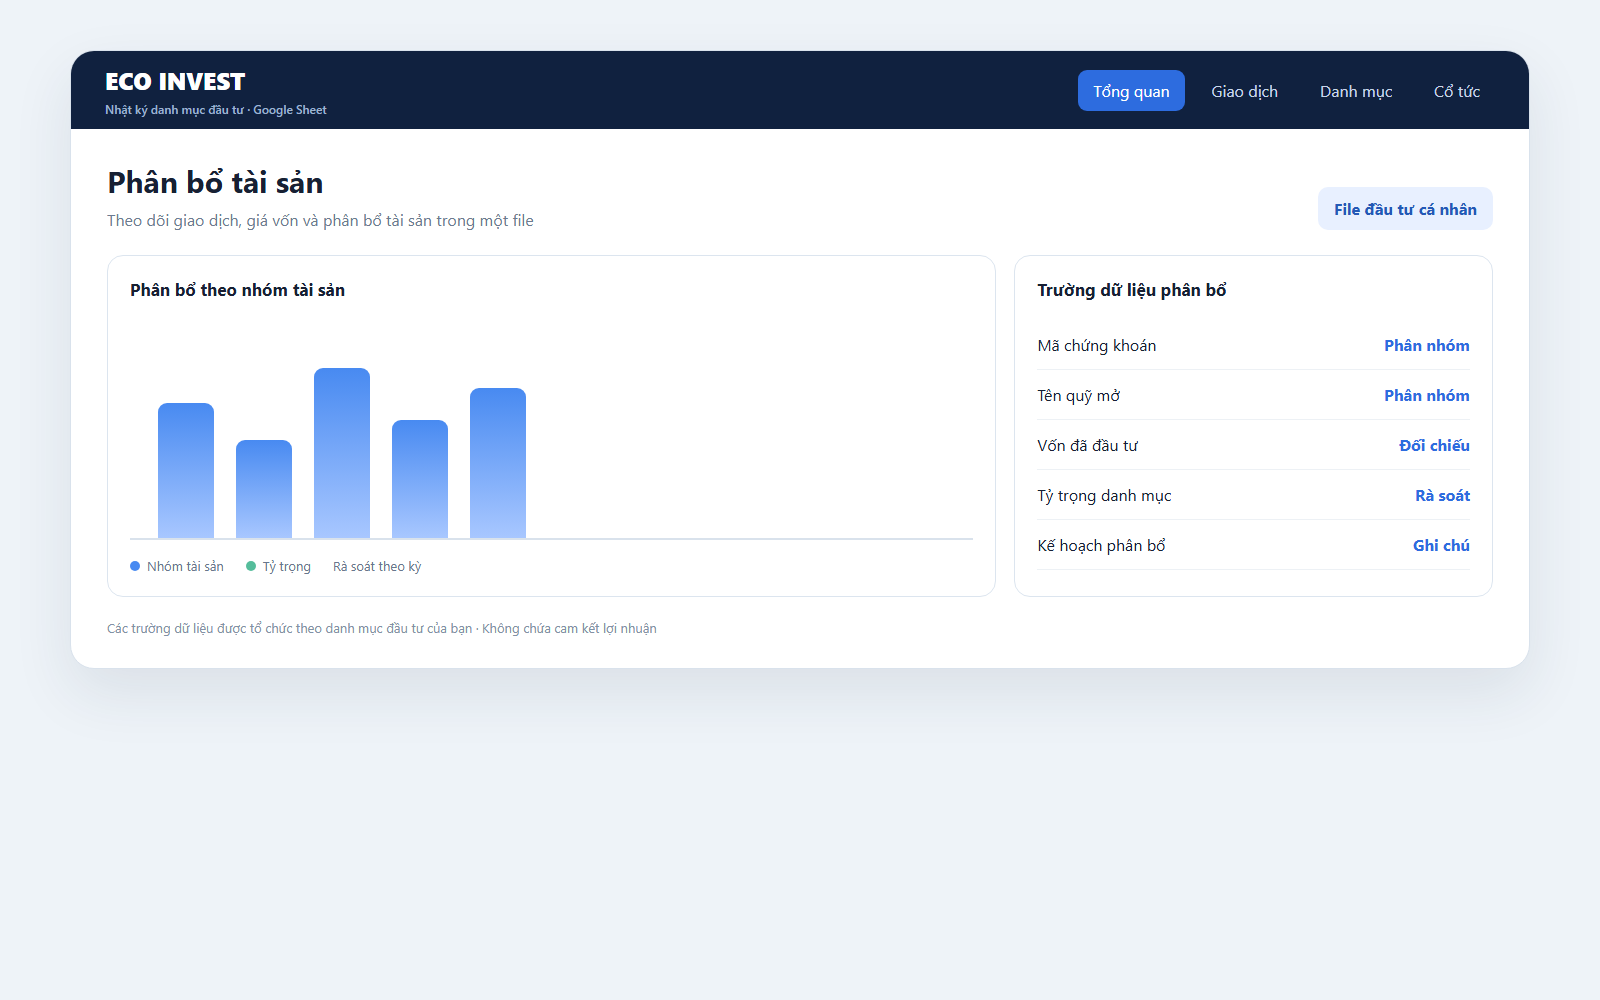The image size is (1600, 1000).
Task: Click Phân nhóm next to Tên quỹ mở
Action: 1427,395
